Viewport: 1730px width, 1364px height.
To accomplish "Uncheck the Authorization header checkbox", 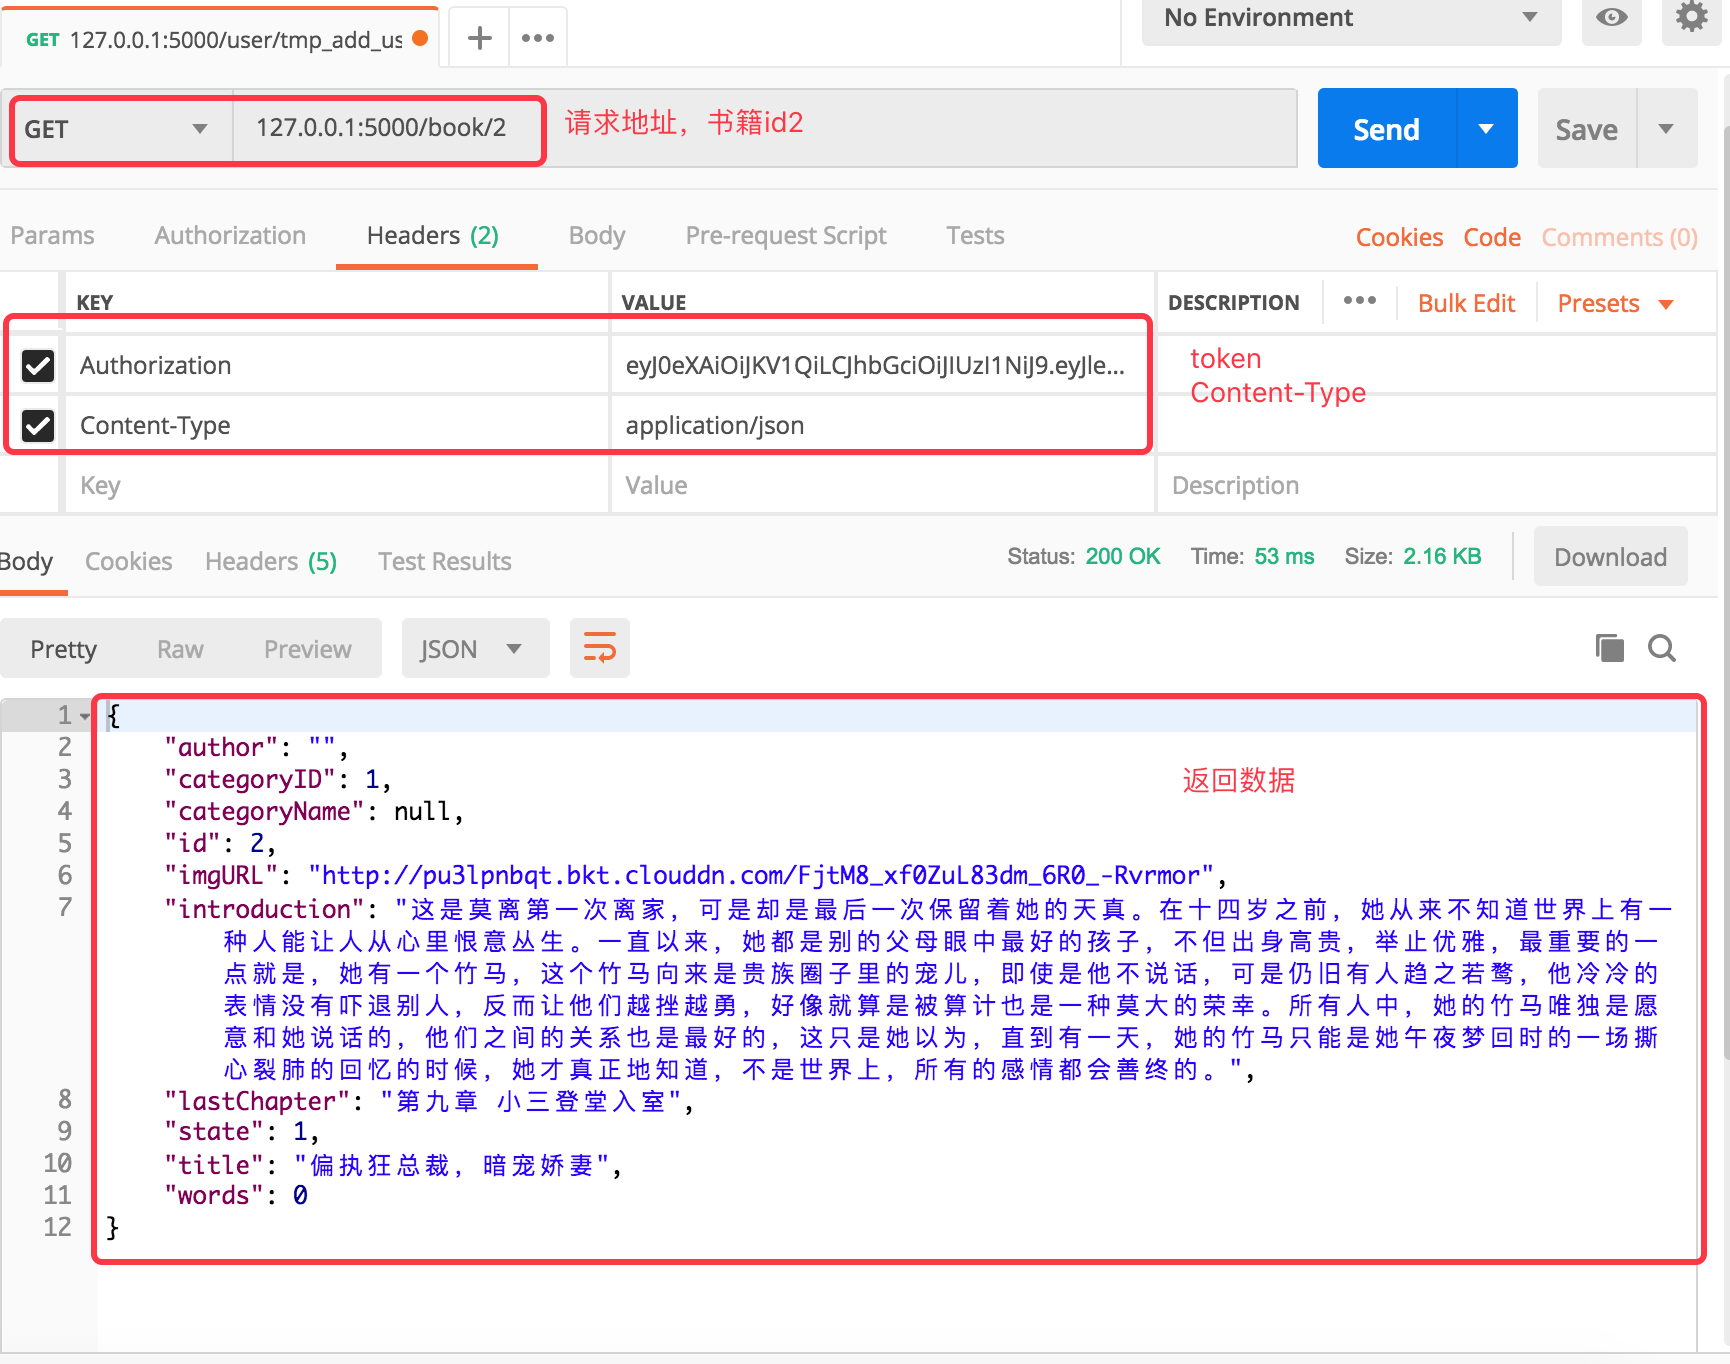I will tap(38, 366).
